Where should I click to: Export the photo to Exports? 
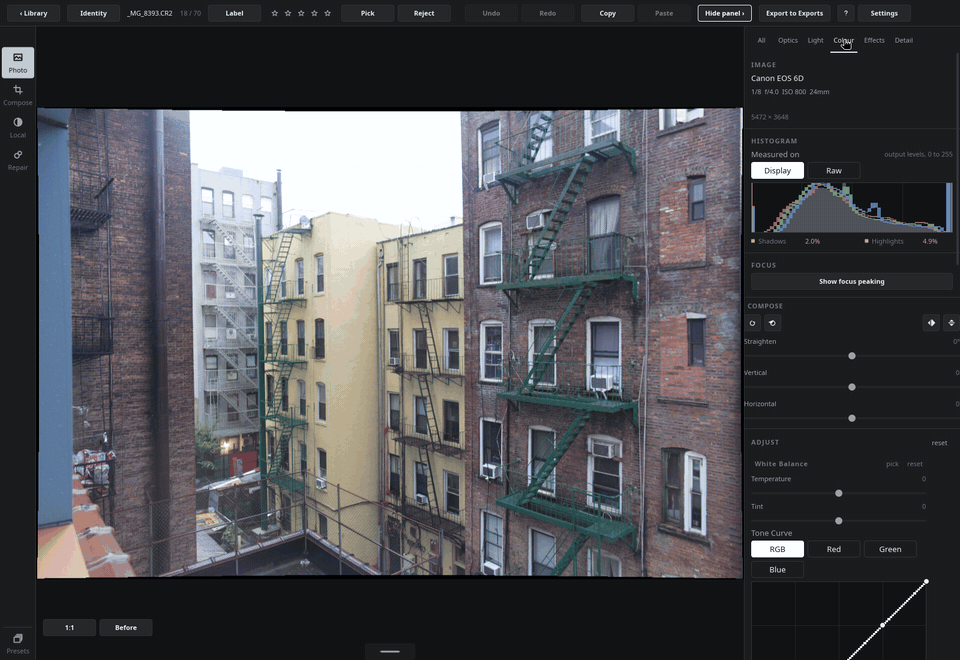point(794,13)
